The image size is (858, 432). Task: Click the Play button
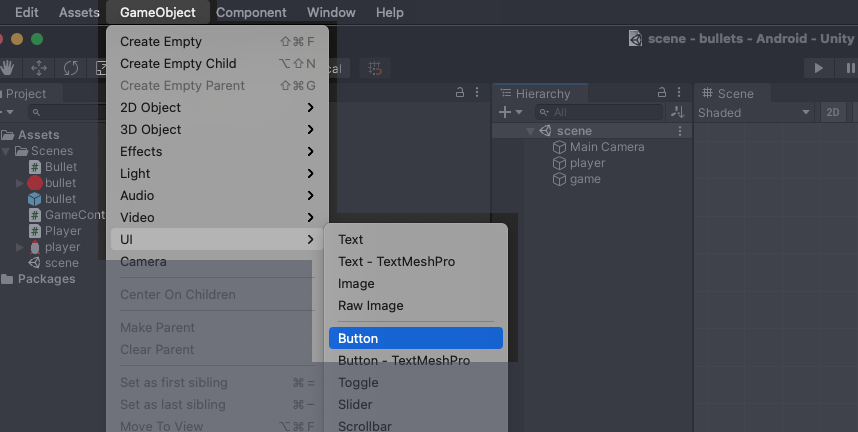pyautogui.click(x=819, y=68)
